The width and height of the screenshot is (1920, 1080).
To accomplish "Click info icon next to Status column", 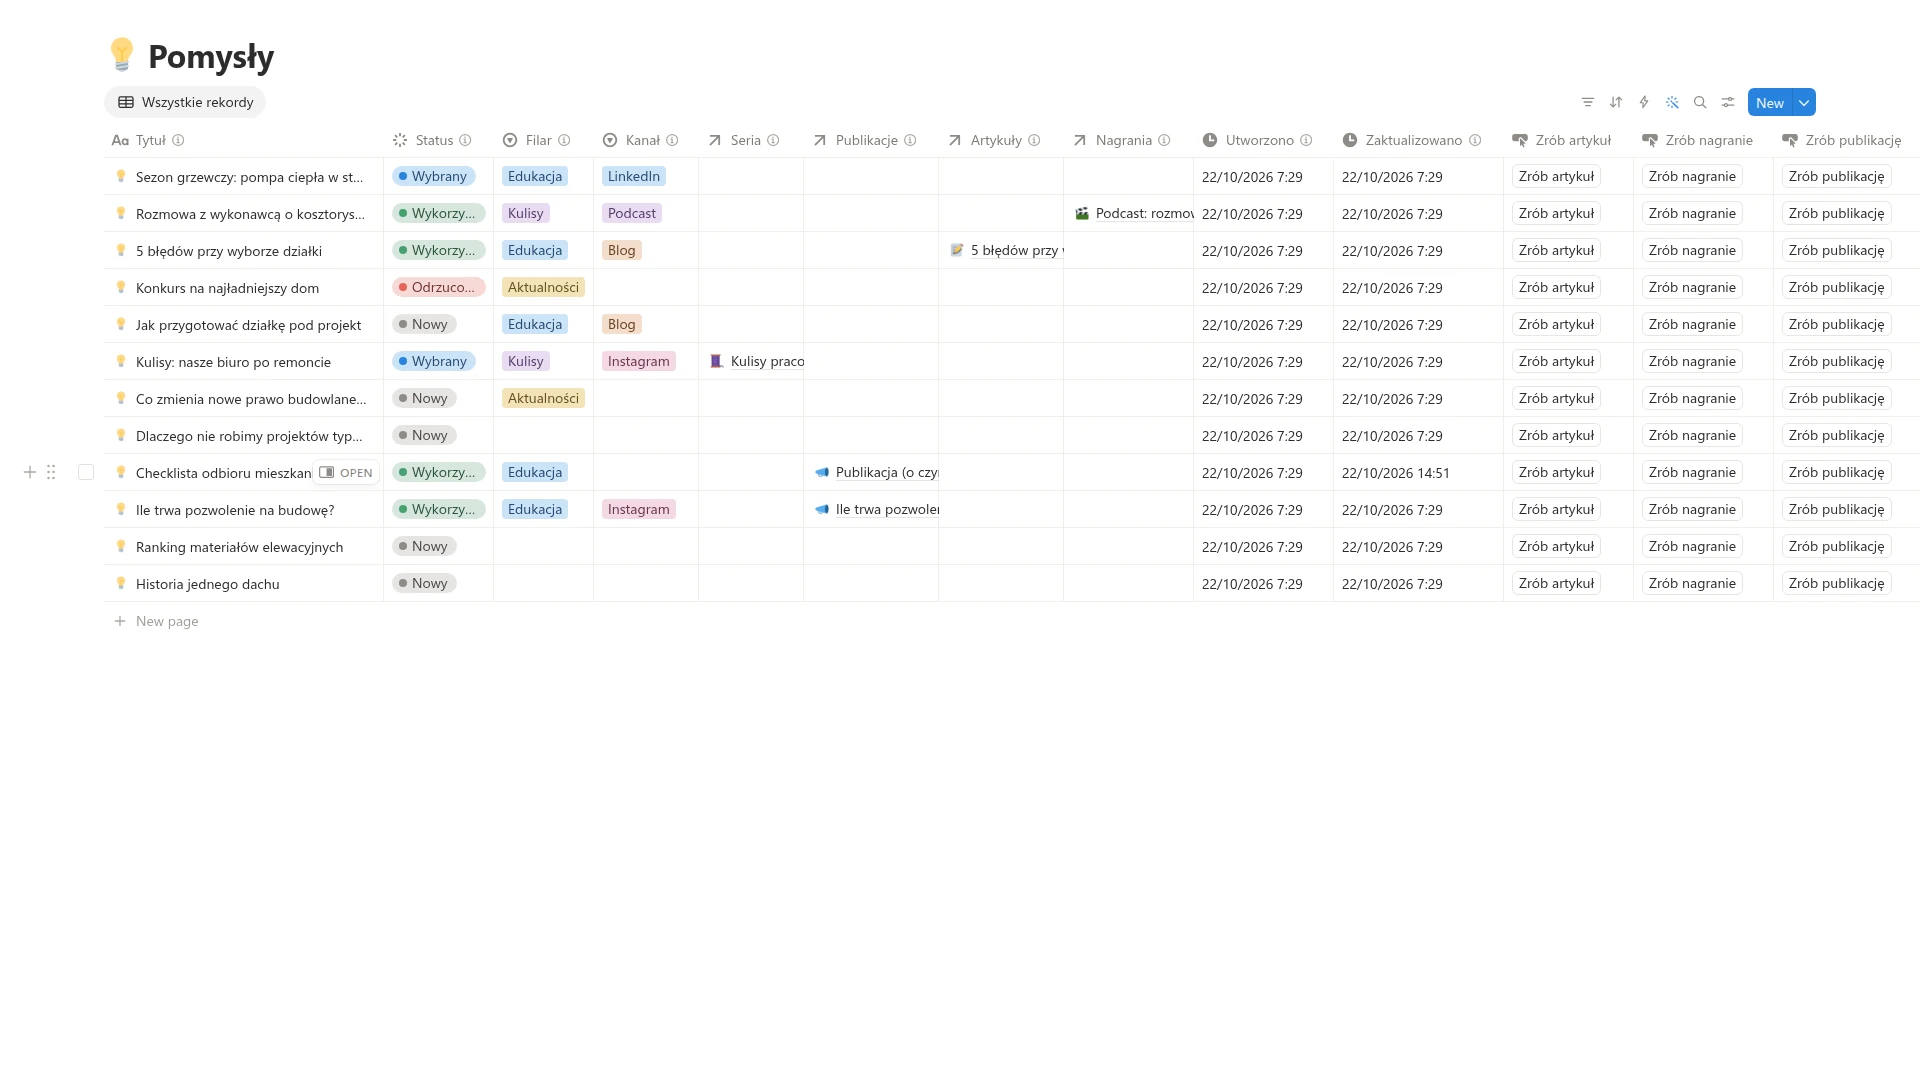I will coord(465,140).
